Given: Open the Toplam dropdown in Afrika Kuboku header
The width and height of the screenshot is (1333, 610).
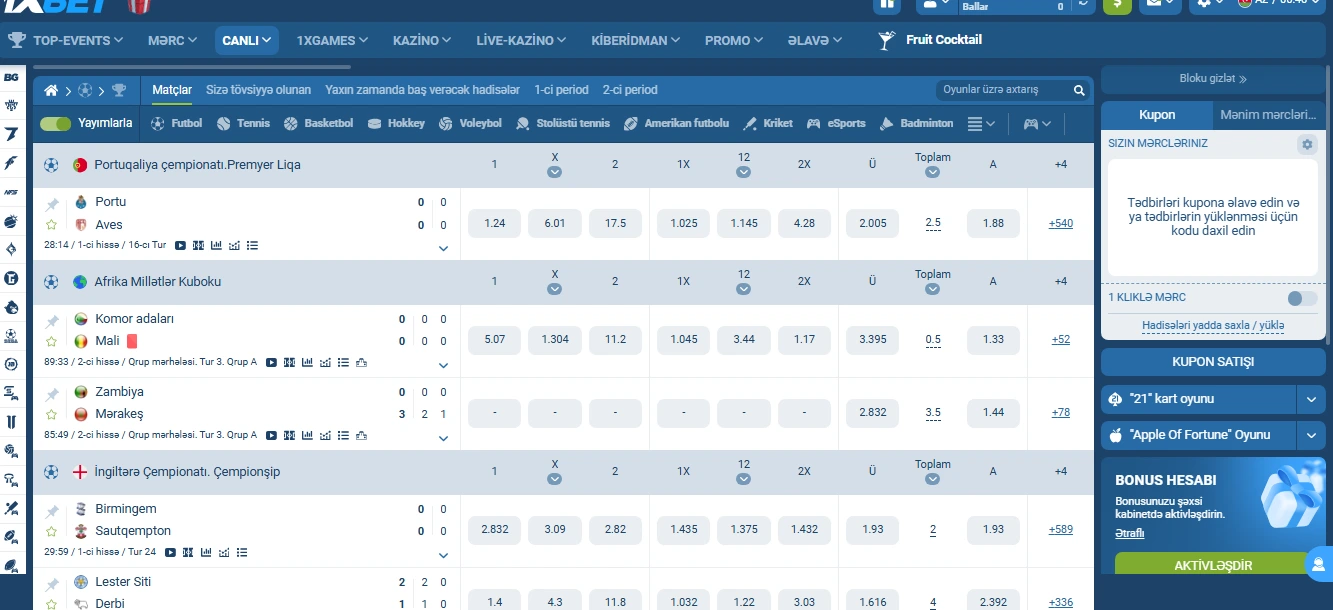Looking at the screenshot, I should pyautogui.click(x=932, y=289).
